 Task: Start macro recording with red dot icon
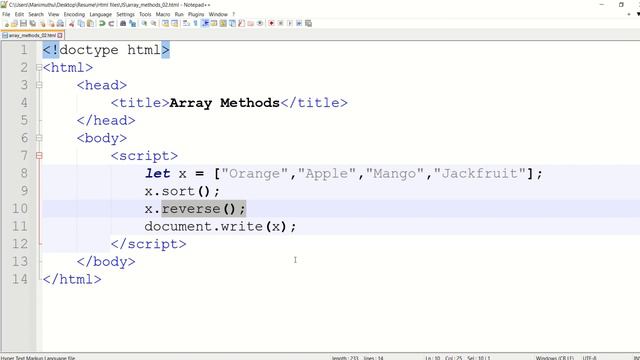(x=271, y=23)
